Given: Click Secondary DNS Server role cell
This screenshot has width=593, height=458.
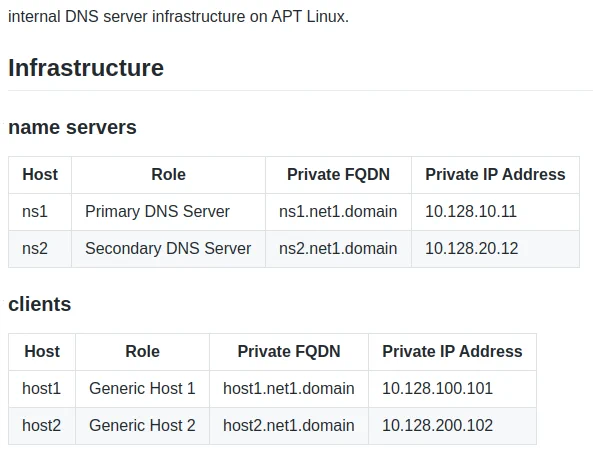Looking at the screenshot, I should coord(168,249).
